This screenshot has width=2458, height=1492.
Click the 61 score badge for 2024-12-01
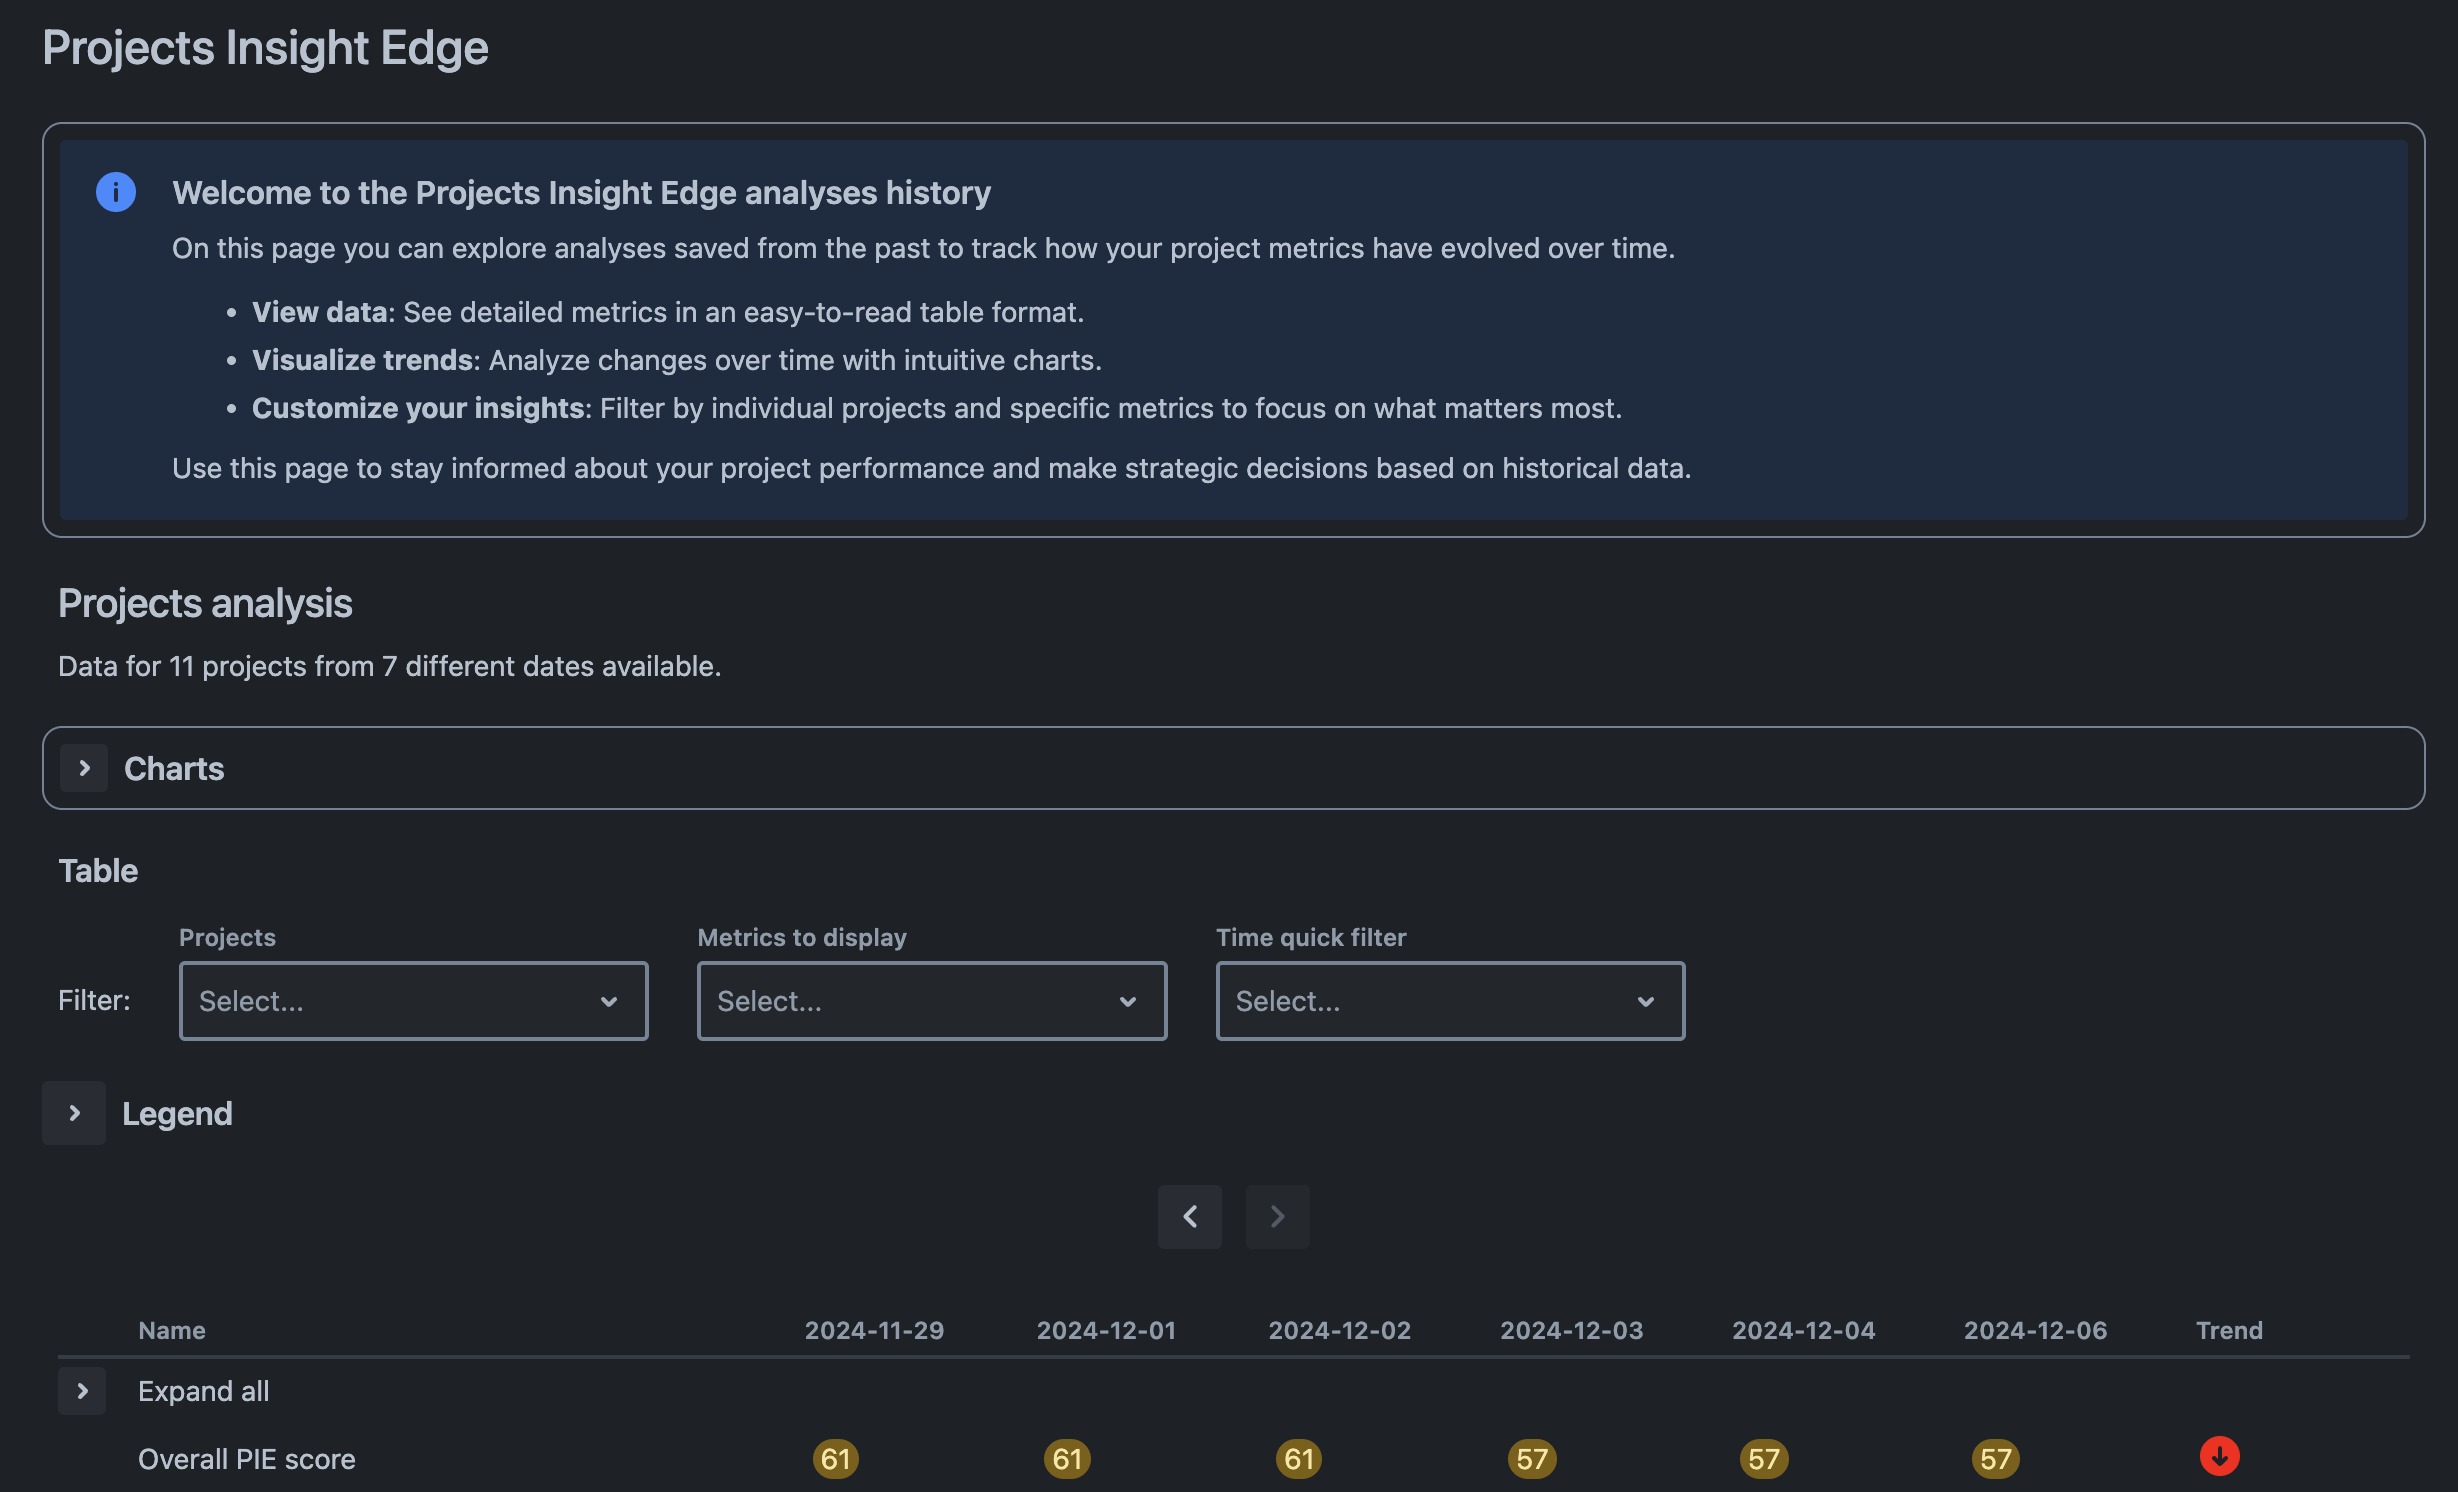point(1067,1459)
